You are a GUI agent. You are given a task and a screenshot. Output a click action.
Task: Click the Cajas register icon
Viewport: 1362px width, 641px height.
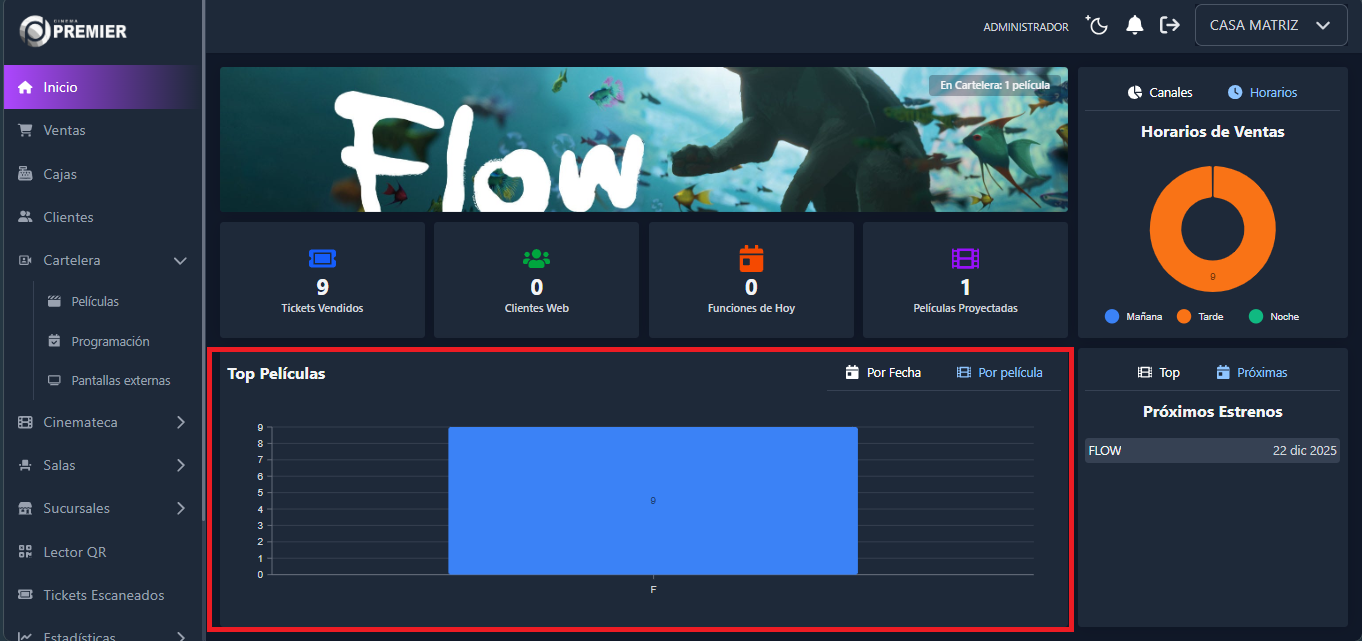[26, 174]
